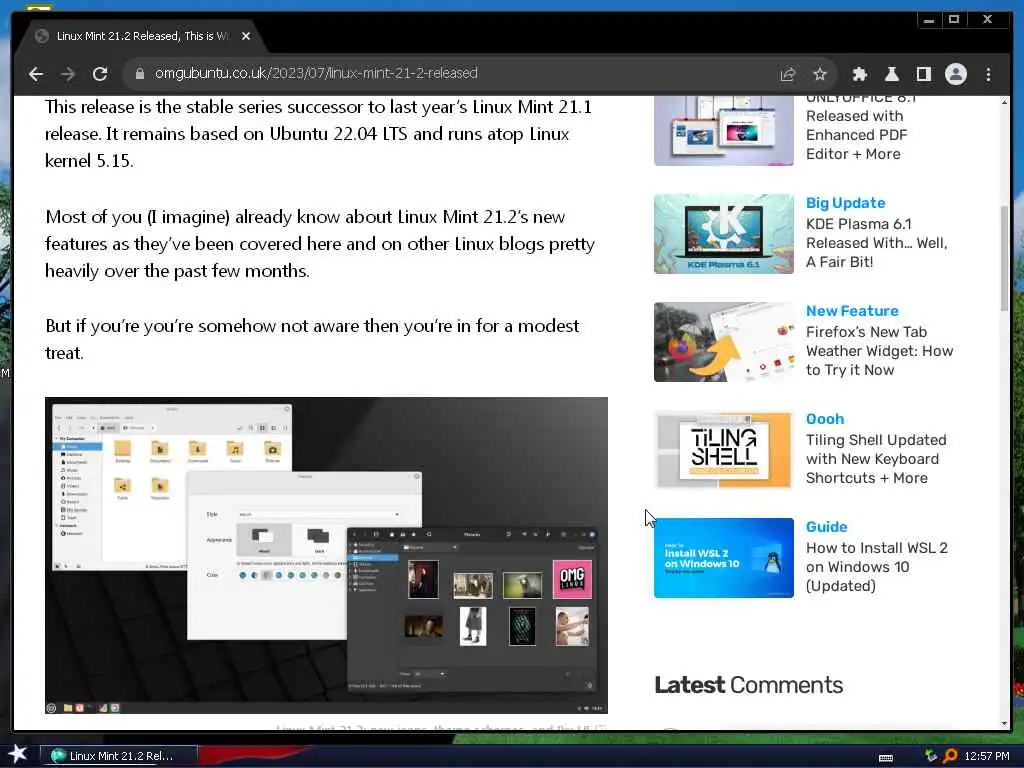Select the Linux Mint 21.2 Released tab
The height and width of the screenshot is (768, 1024).
point(142,36)
